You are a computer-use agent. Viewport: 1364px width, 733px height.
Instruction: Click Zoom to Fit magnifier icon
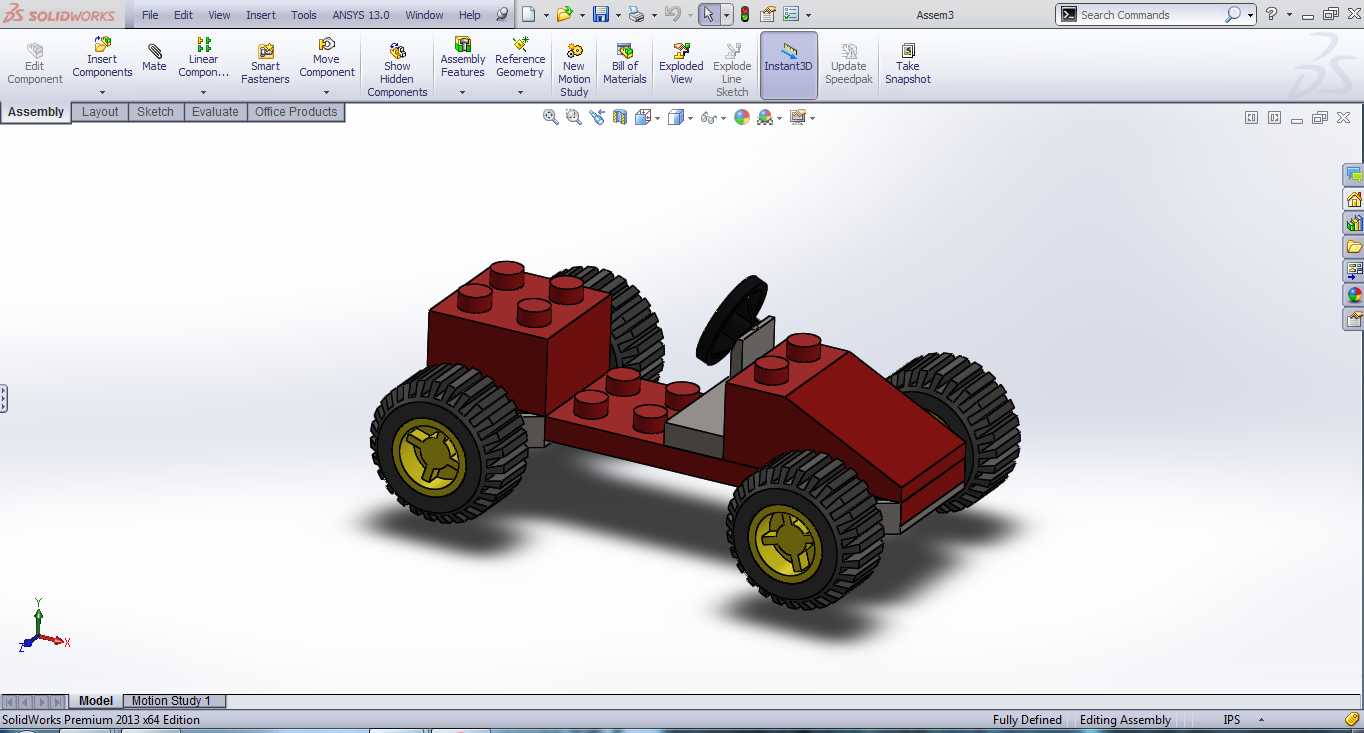pyautogui.click(x=550, y=117)
